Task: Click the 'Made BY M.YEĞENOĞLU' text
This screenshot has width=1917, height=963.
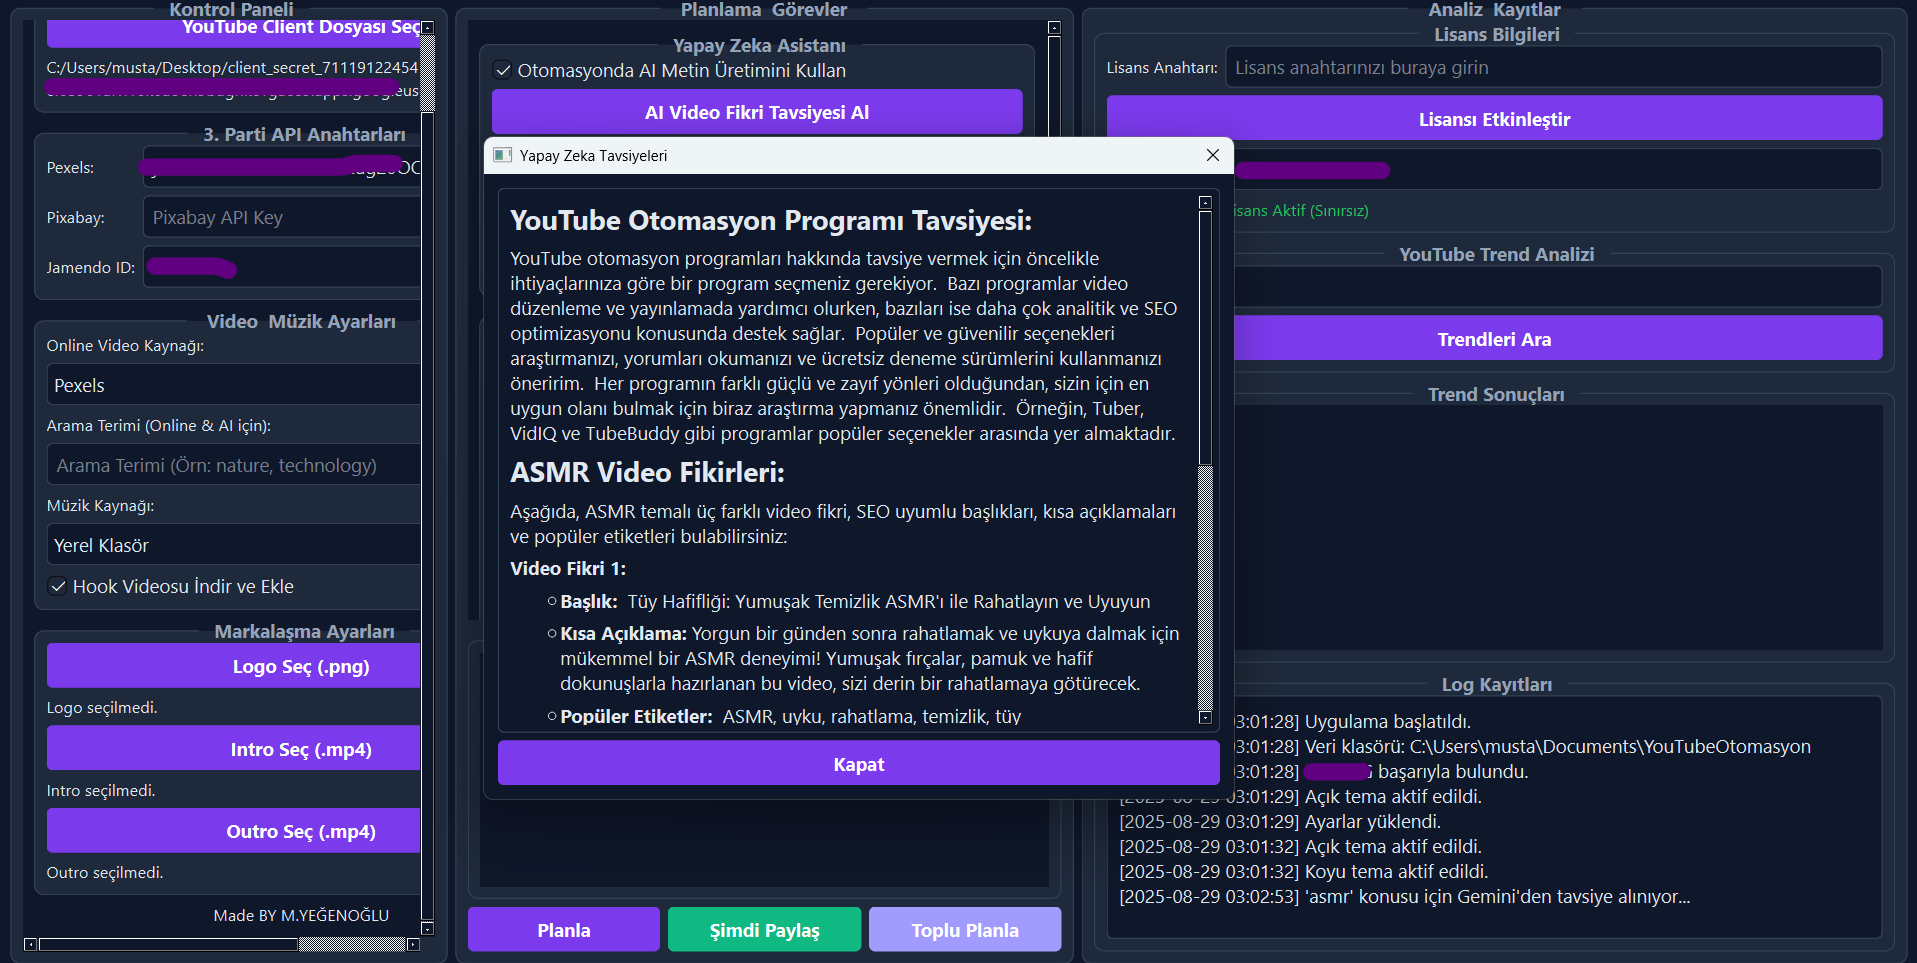Action: [x=301, y=915]
